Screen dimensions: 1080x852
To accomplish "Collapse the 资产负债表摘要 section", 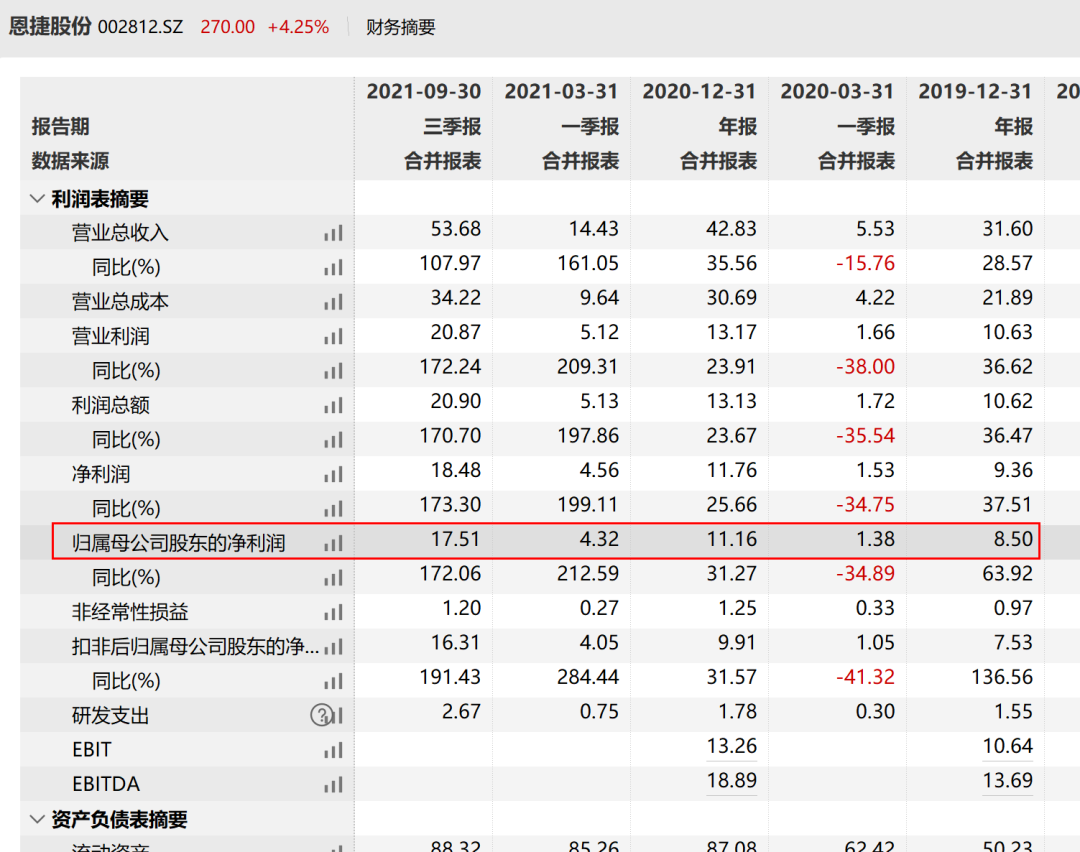I will point(37,819).
